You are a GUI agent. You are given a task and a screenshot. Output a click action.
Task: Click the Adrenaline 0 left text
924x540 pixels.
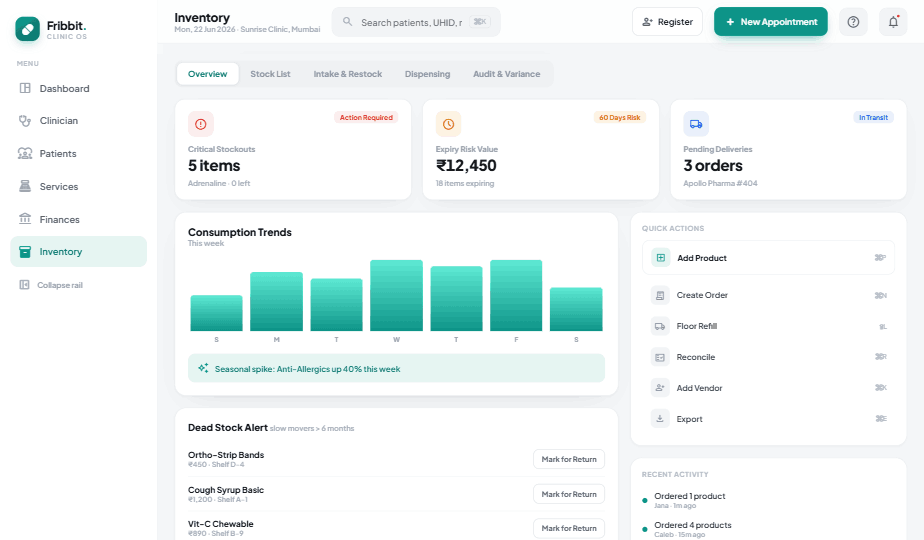pyautogui.click(x=219, y=183)
